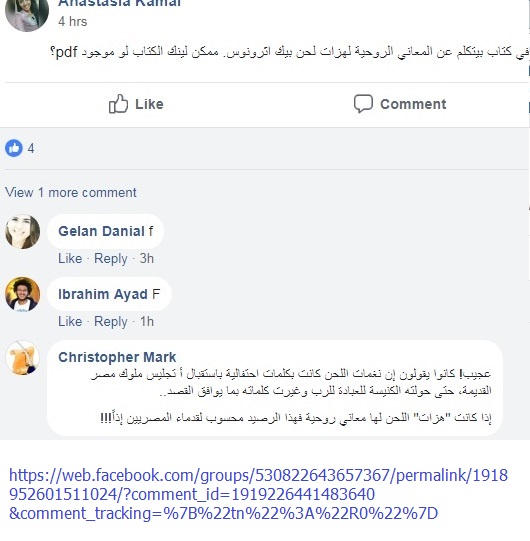The height and width of the screenshot is (541, 530).
Task: Open Anastasia Kamal's profile picture
Action: pos(27,14)
